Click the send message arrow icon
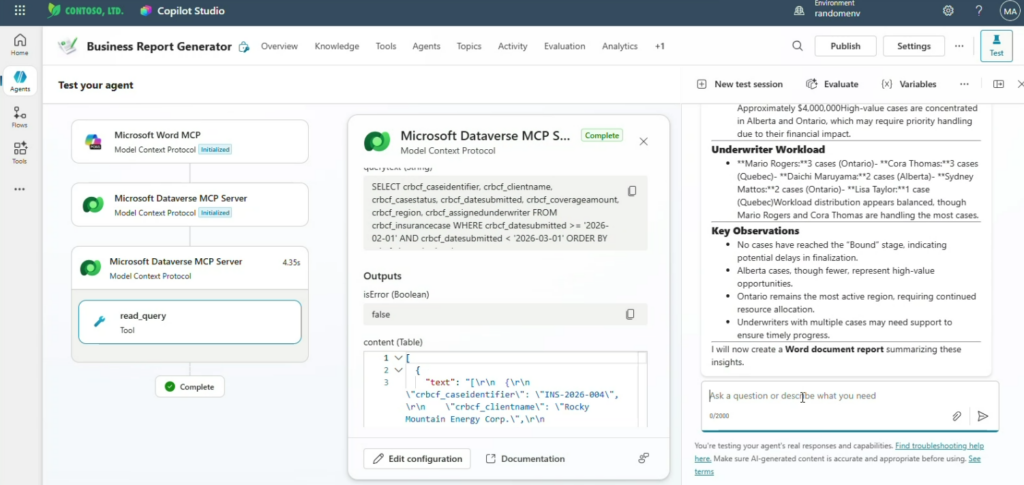Screen dimensions: 1024x485 click(x=982, y=416)
